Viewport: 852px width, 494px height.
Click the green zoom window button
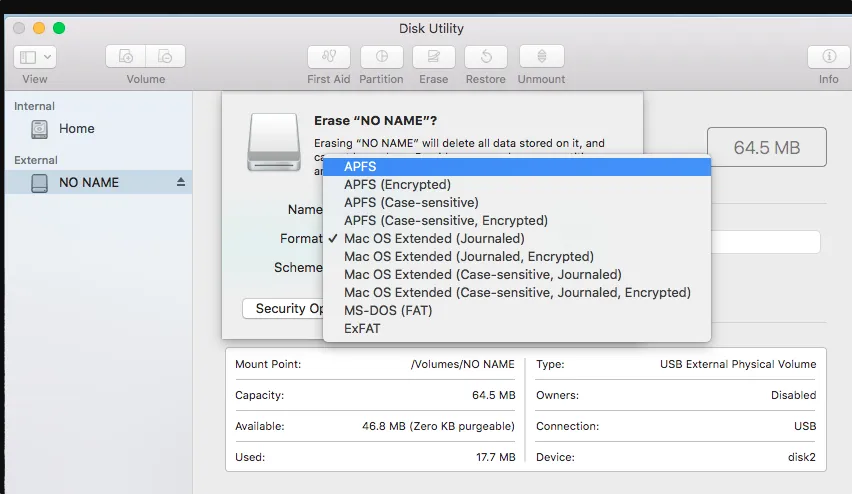click(59, 28)
